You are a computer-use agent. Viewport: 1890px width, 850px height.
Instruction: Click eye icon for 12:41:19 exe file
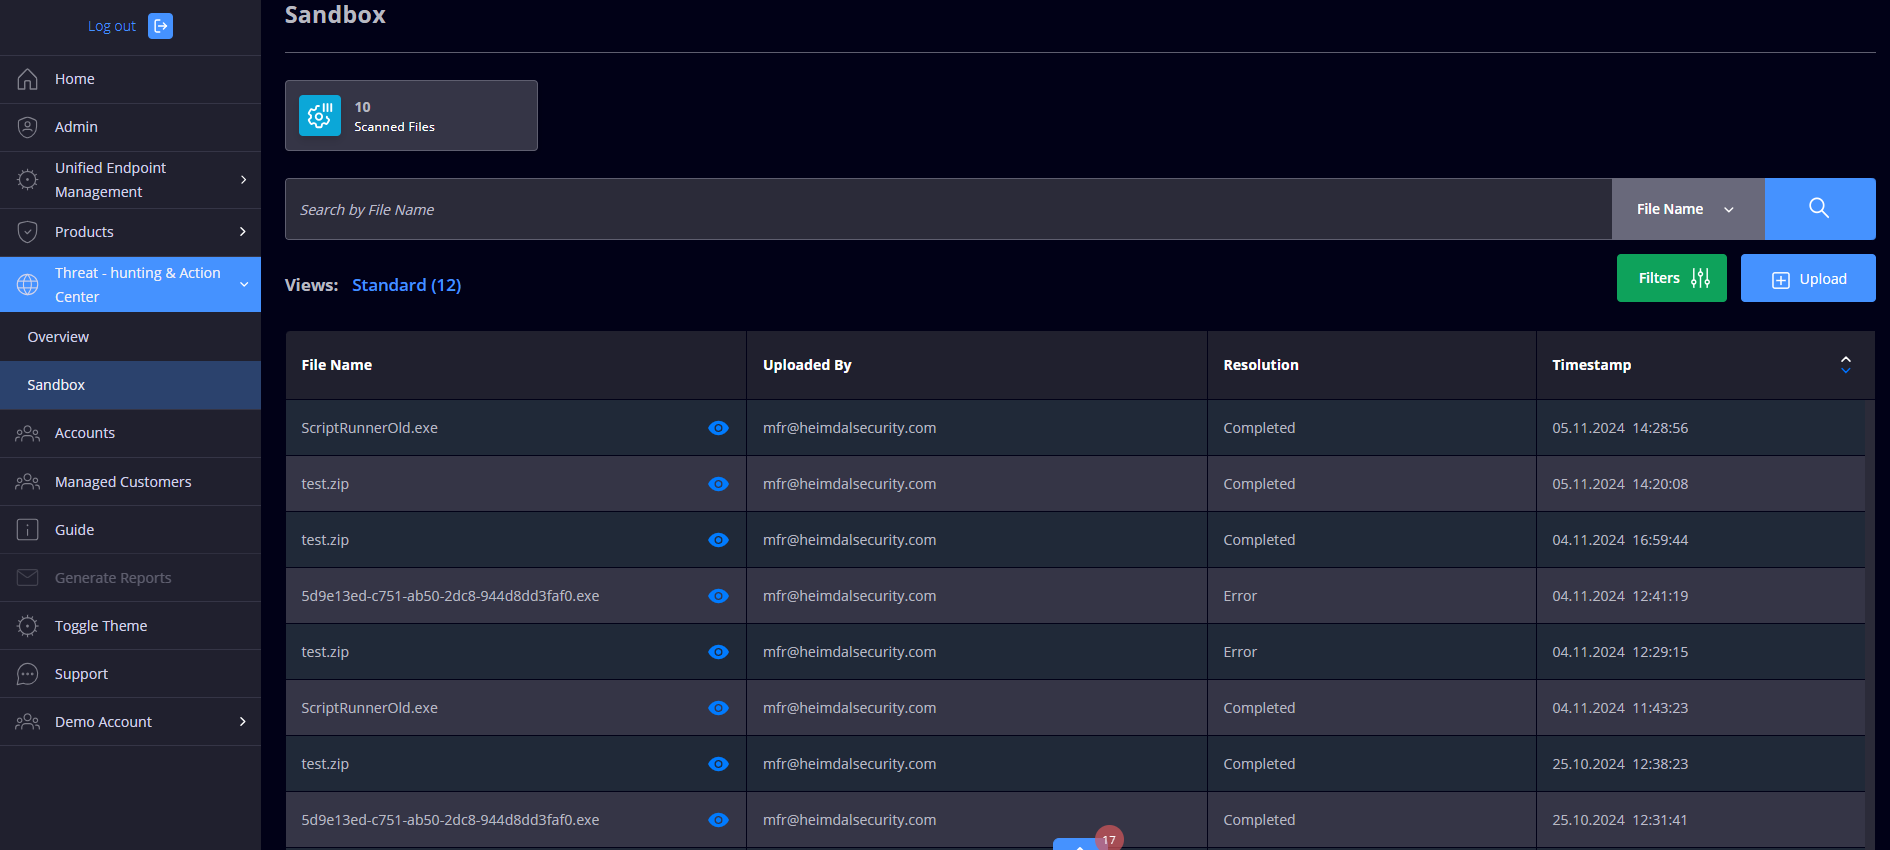tap(718, 596)
